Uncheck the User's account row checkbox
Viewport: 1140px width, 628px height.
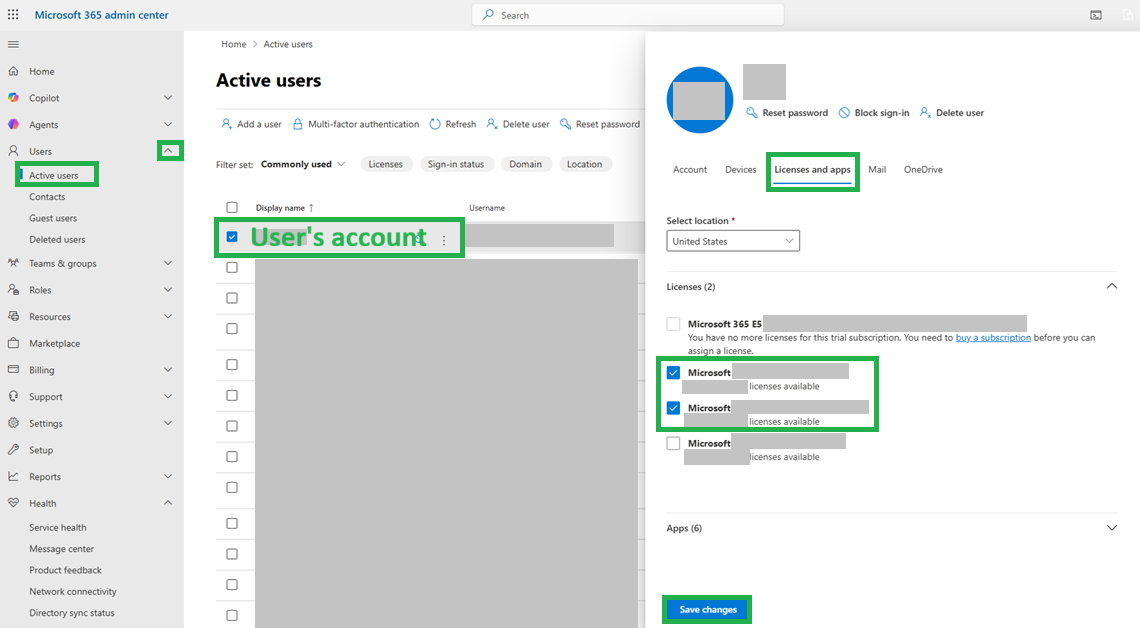[x=232, y=237]
